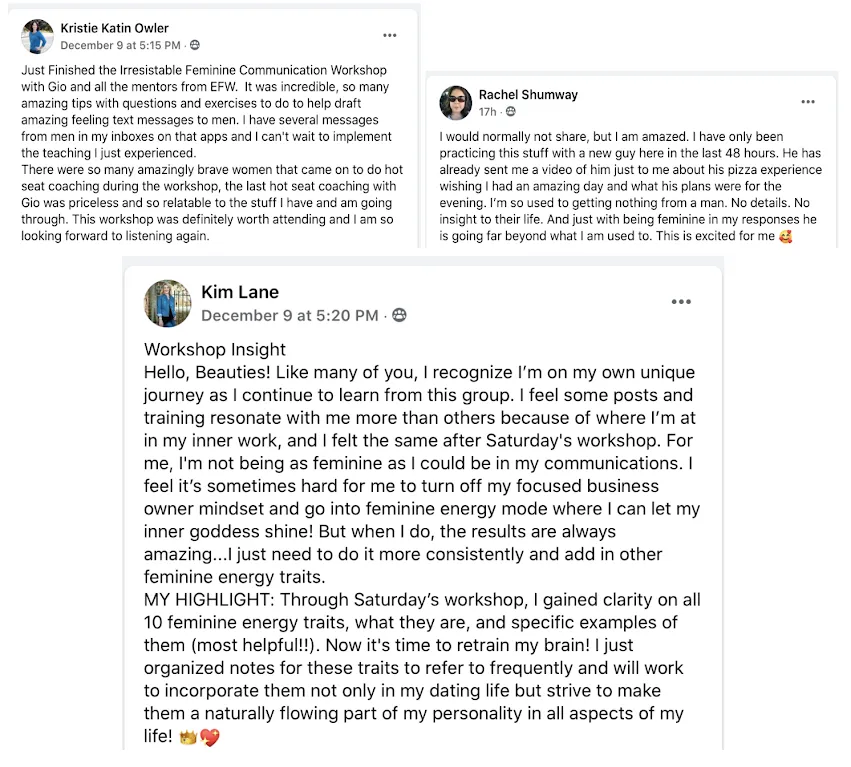This screenshot has width=851, height=767.
Task: Visit Rachel Shumway's profile name link
Action: tap(528, 94)
